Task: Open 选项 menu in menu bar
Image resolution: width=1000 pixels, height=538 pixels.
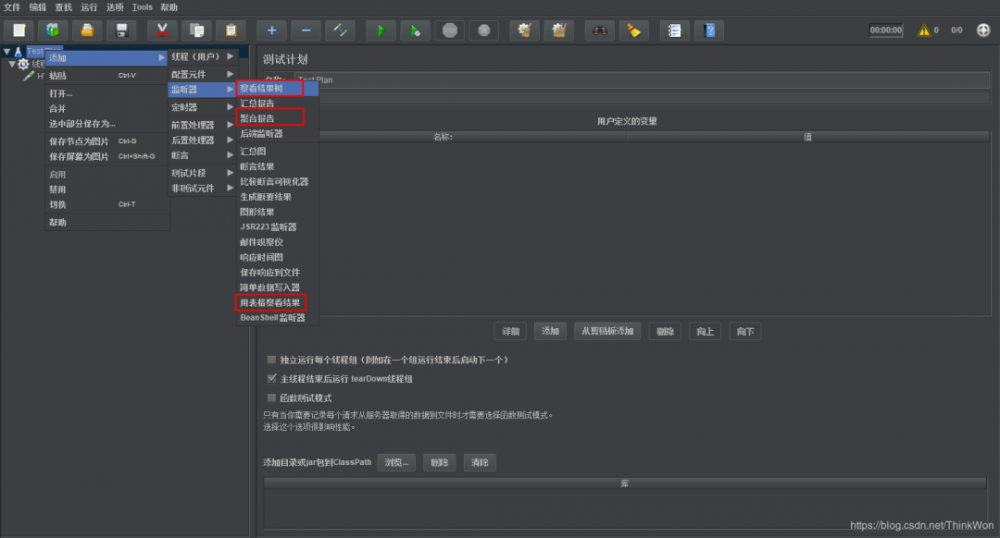Action: [115, 7]
